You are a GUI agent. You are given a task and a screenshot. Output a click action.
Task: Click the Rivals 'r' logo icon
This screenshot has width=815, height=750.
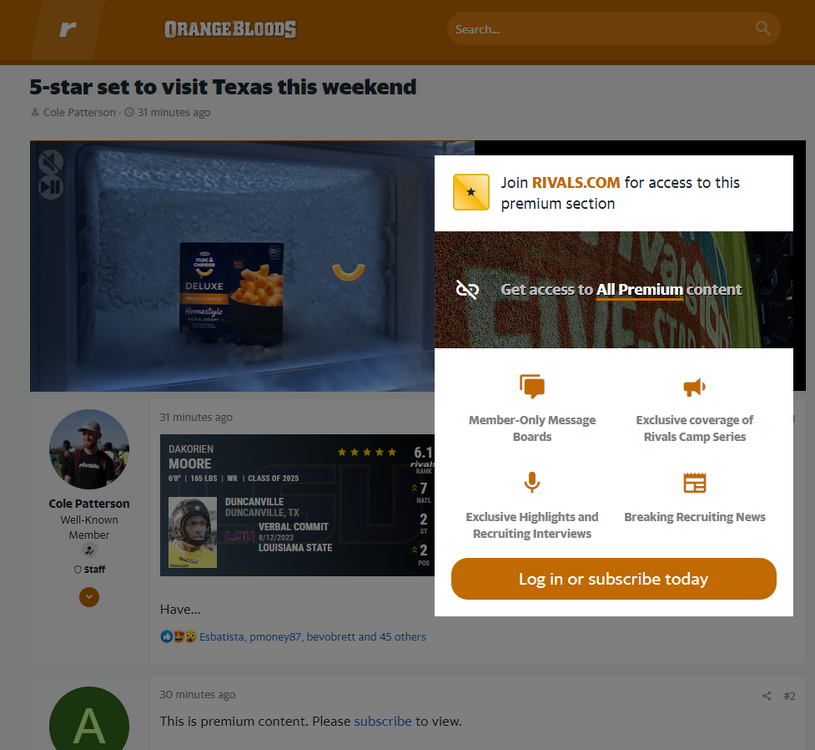point(68,29)
